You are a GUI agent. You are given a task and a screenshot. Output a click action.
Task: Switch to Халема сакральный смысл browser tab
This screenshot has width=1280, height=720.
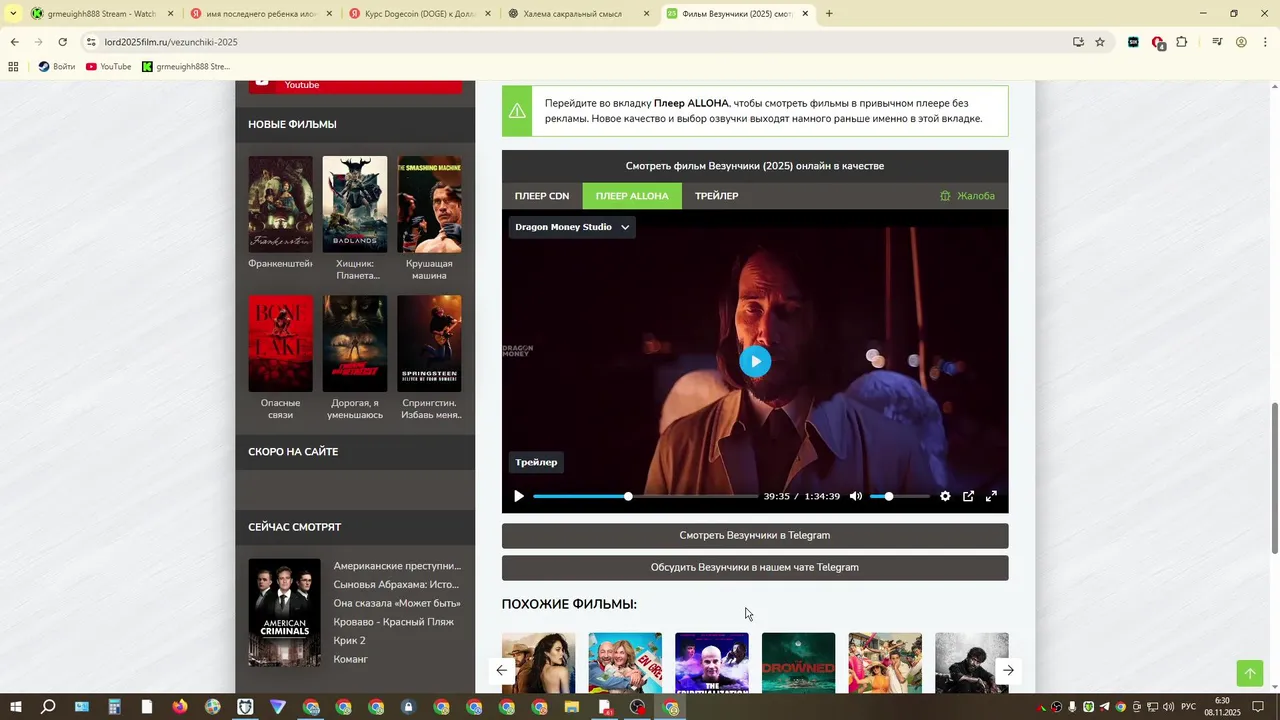[578, 14]
